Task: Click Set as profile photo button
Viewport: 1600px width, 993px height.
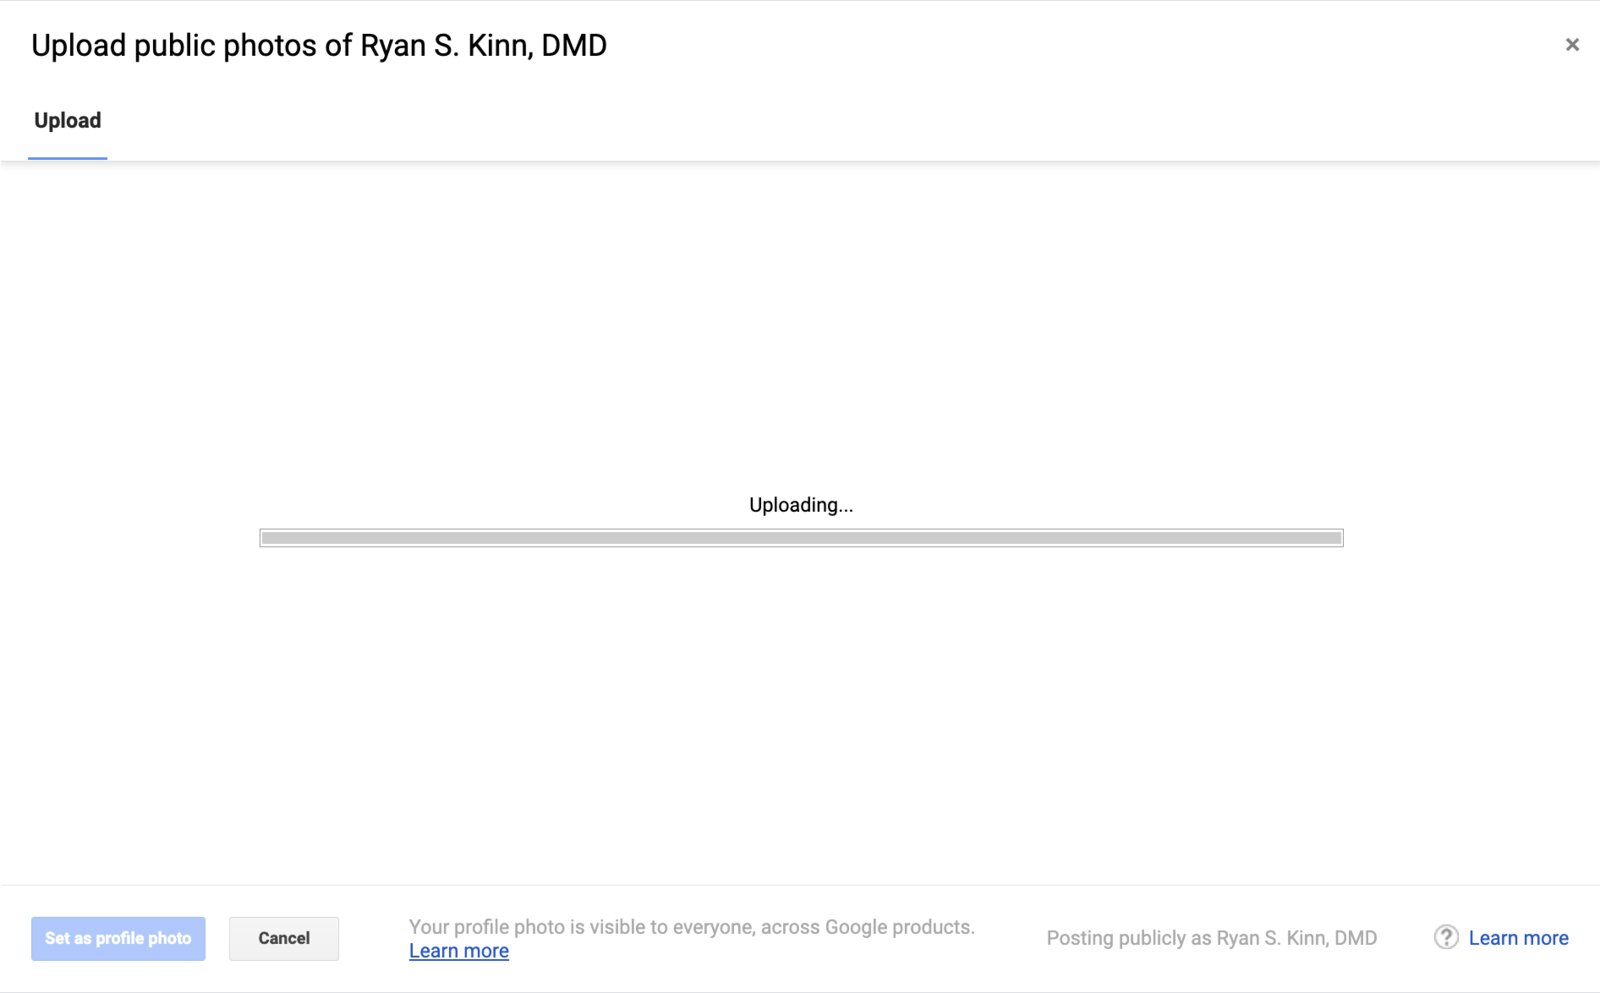Action: (x=118, y=939)
